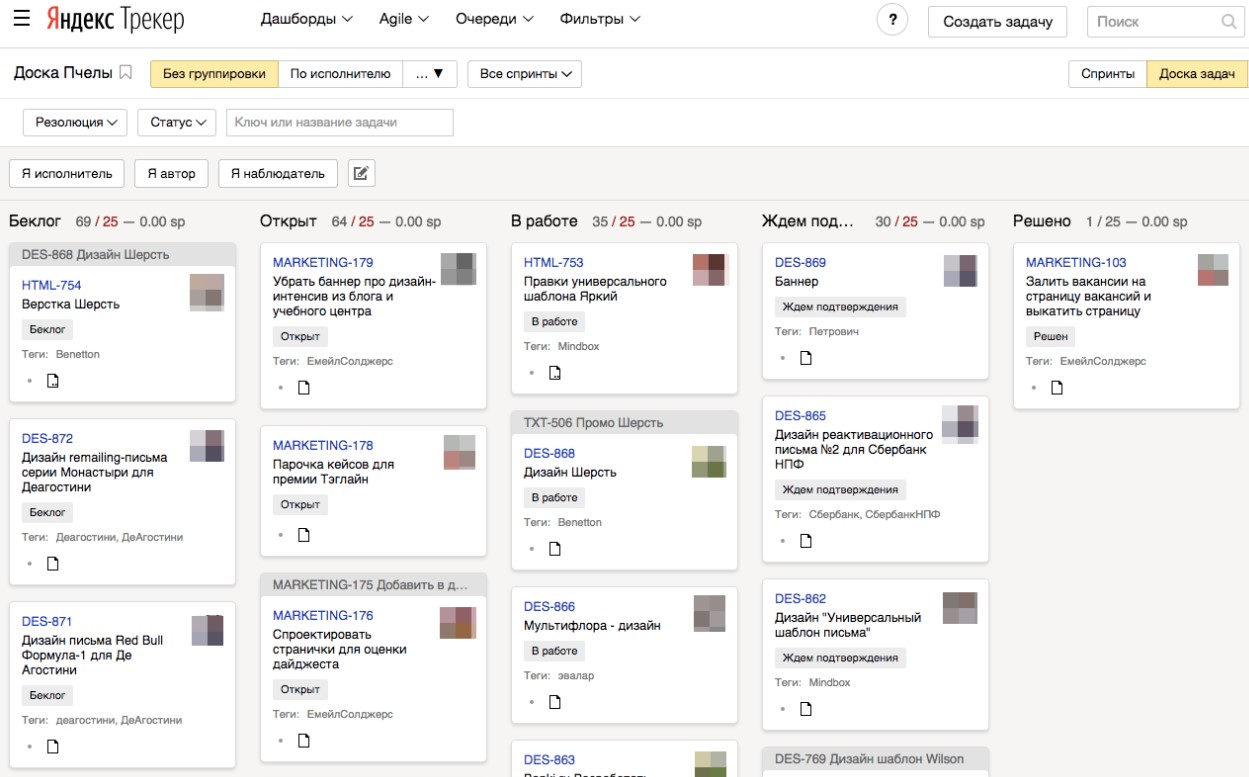Toggle the Я наблюдатель filter
The width and height of the screenshot is (1249, 777).
278,173
